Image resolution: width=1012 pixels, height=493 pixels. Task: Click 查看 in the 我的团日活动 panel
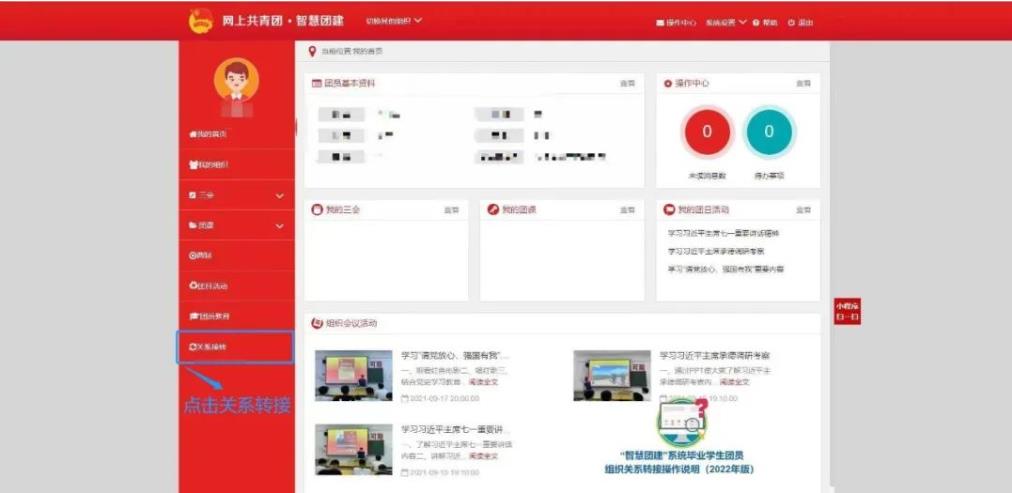803,210
